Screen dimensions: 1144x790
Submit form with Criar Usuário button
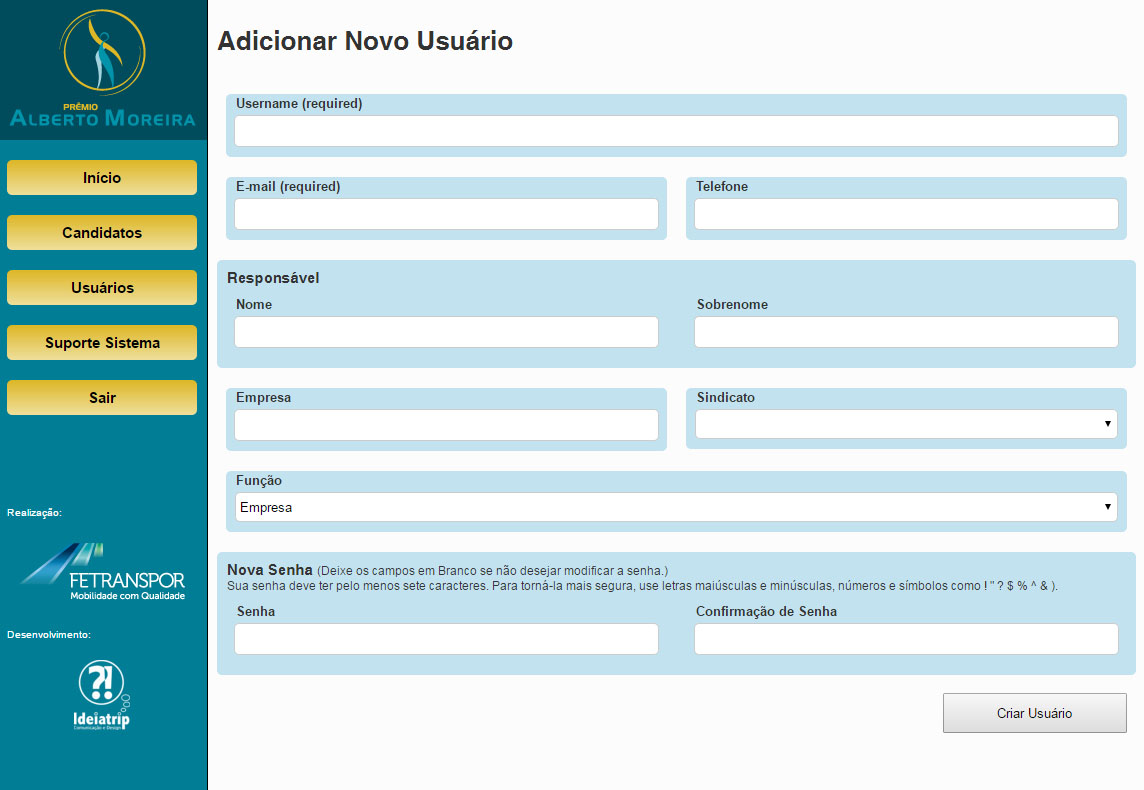tap(1034, 713)
